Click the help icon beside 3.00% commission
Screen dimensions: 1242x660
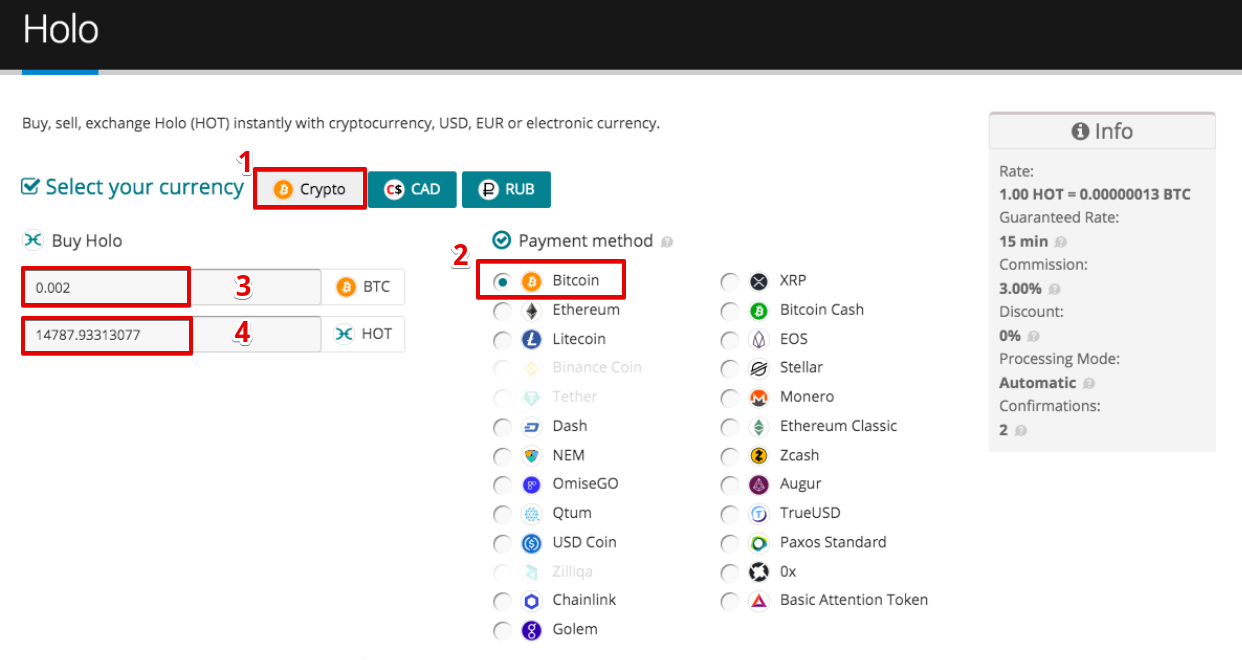1054,289
